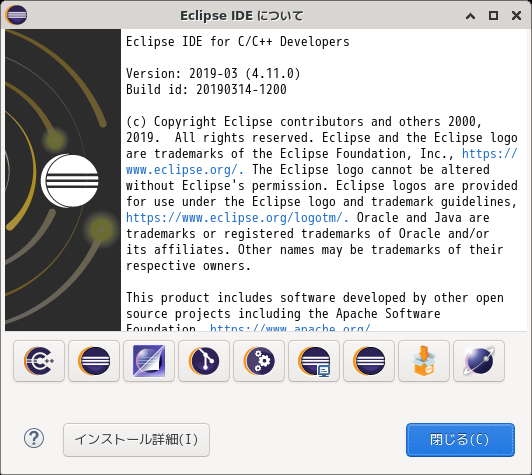This screenshot has height=475, width=532.
Task: Roll up the window with the arrow button
Action: point(470,16)
